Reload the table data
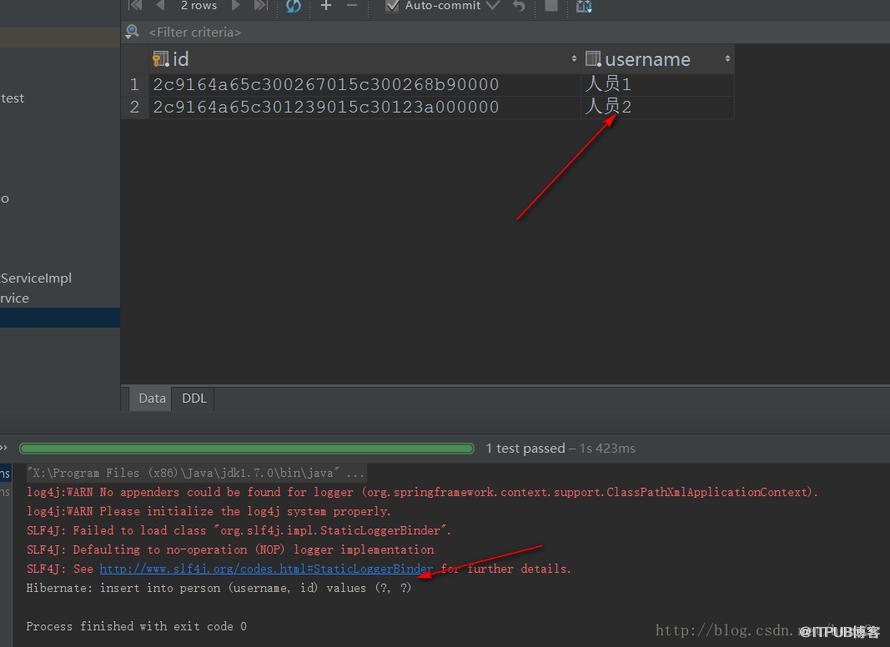The height and width of the screenshot is (647, 890). tap(293, 6)
